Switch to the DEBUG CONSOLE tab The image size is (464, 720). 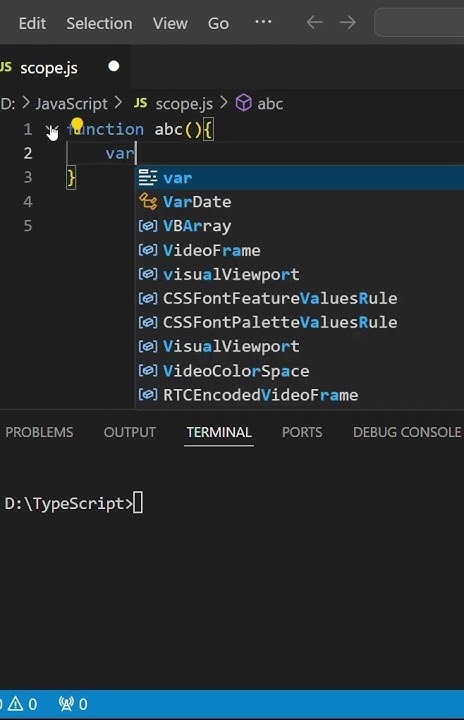point(407,432)
